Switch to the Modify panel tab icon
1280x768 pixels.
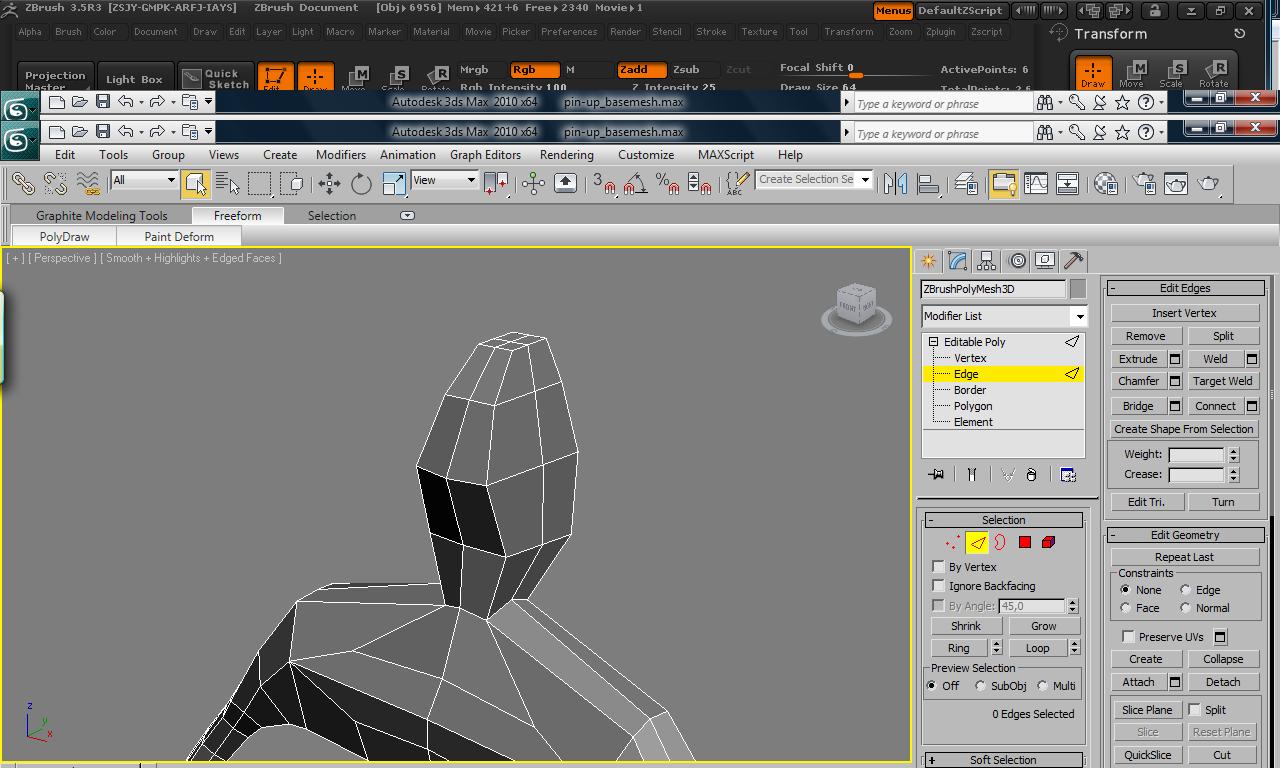pyautogui.click(x=957, y=261)
